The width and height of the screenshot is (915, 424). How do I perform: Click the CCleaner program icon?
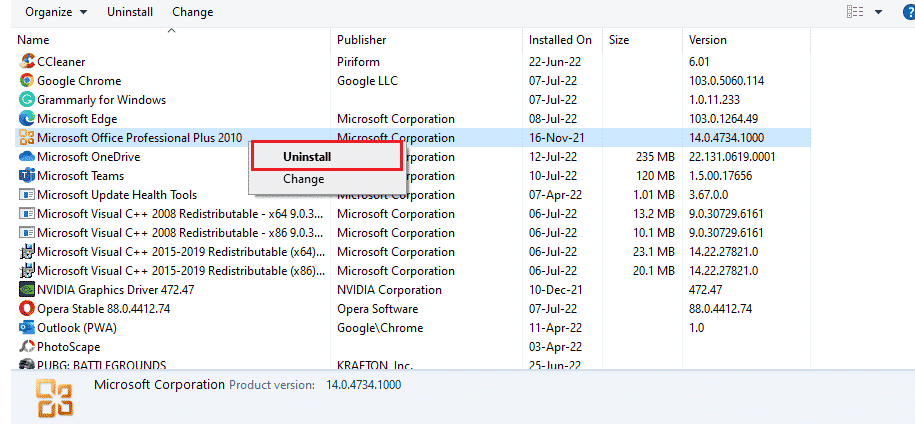pyautogui.click(x=27, y=62)
